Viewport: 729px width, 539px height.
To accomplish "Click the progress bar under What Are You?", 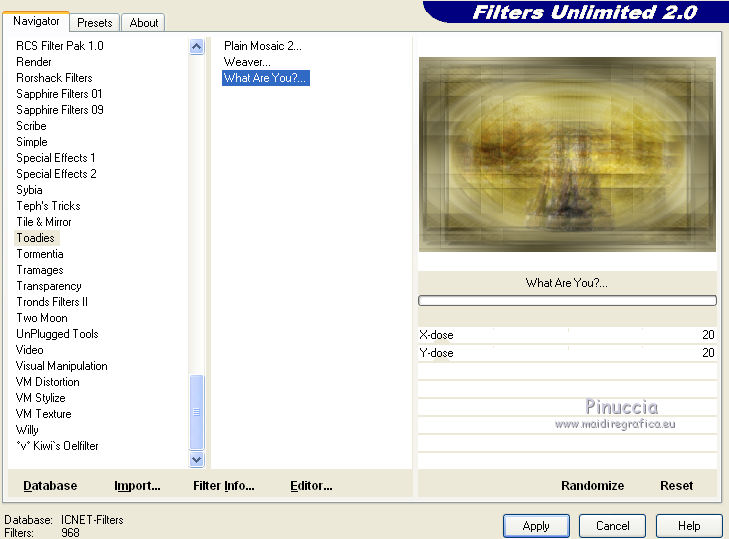I will point(567,300).
